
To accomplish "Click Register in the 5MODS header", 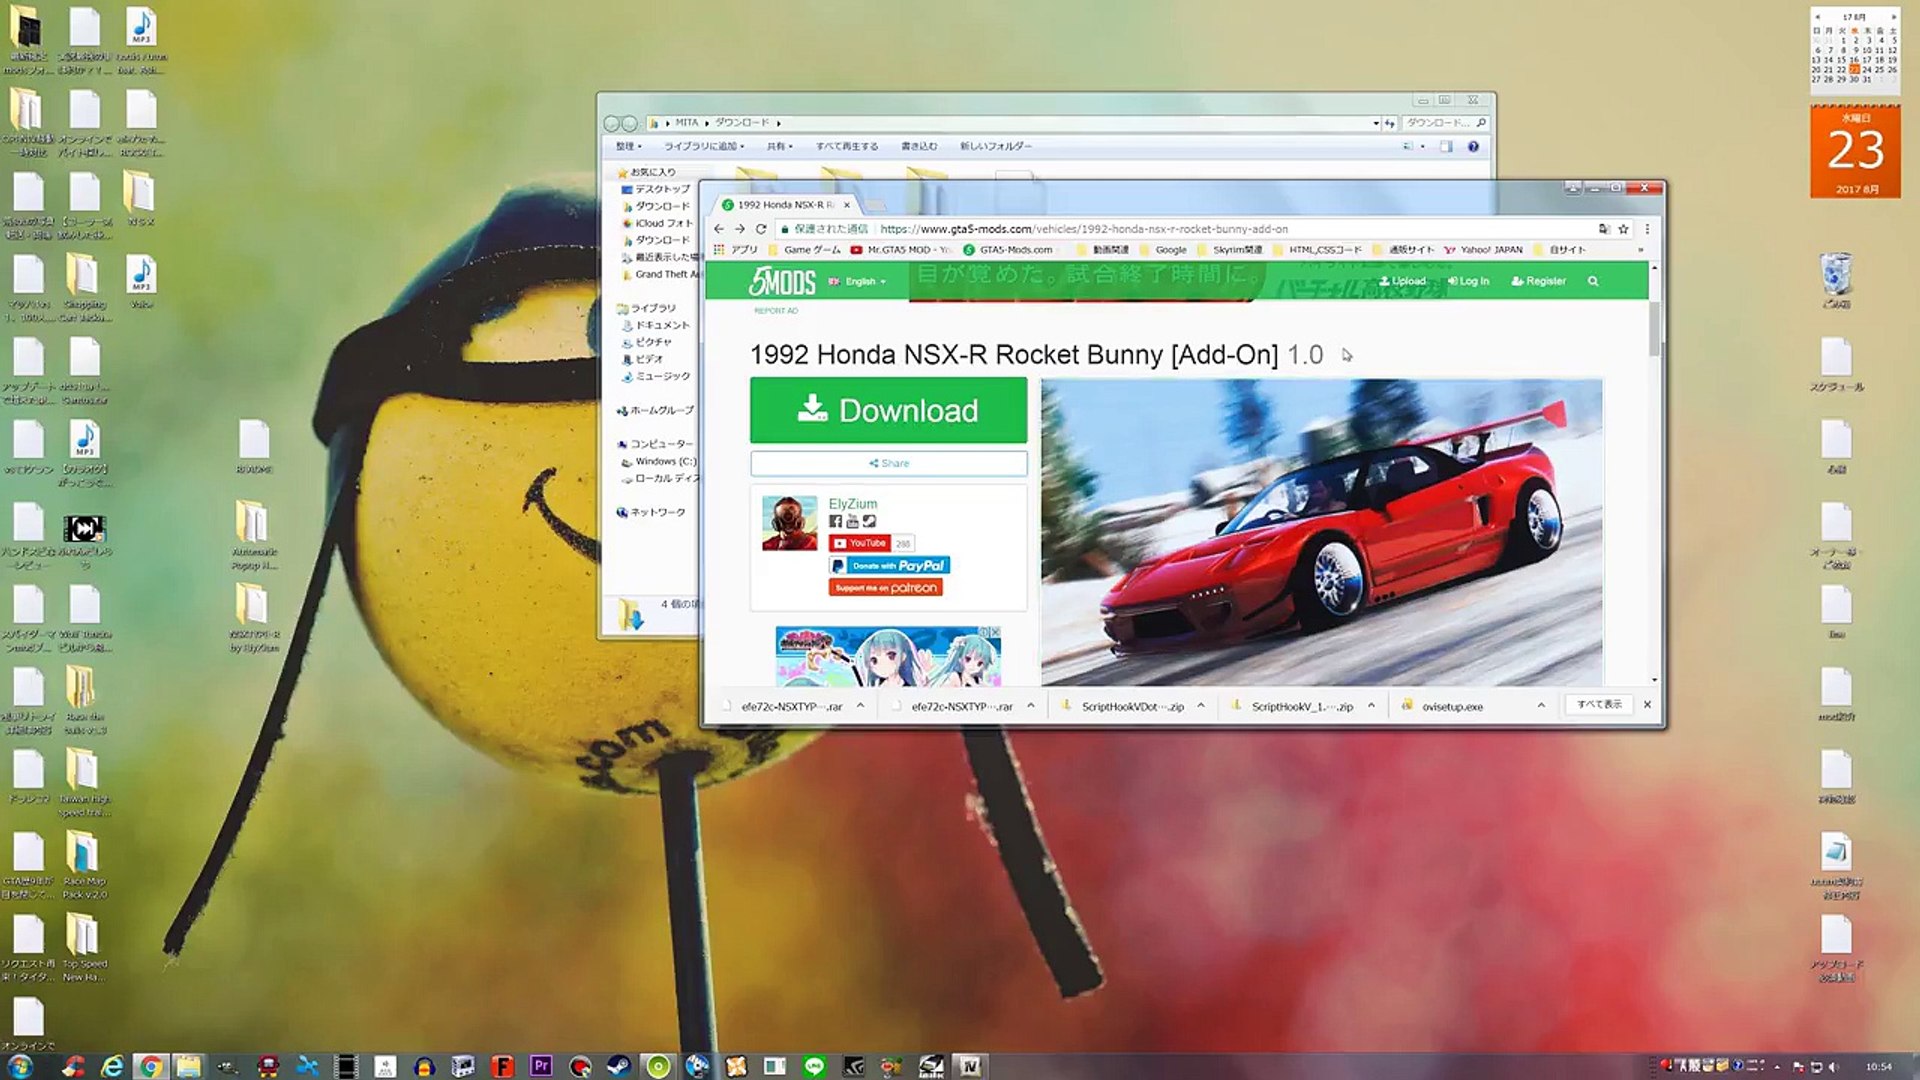I will (x=1538, y=281).
